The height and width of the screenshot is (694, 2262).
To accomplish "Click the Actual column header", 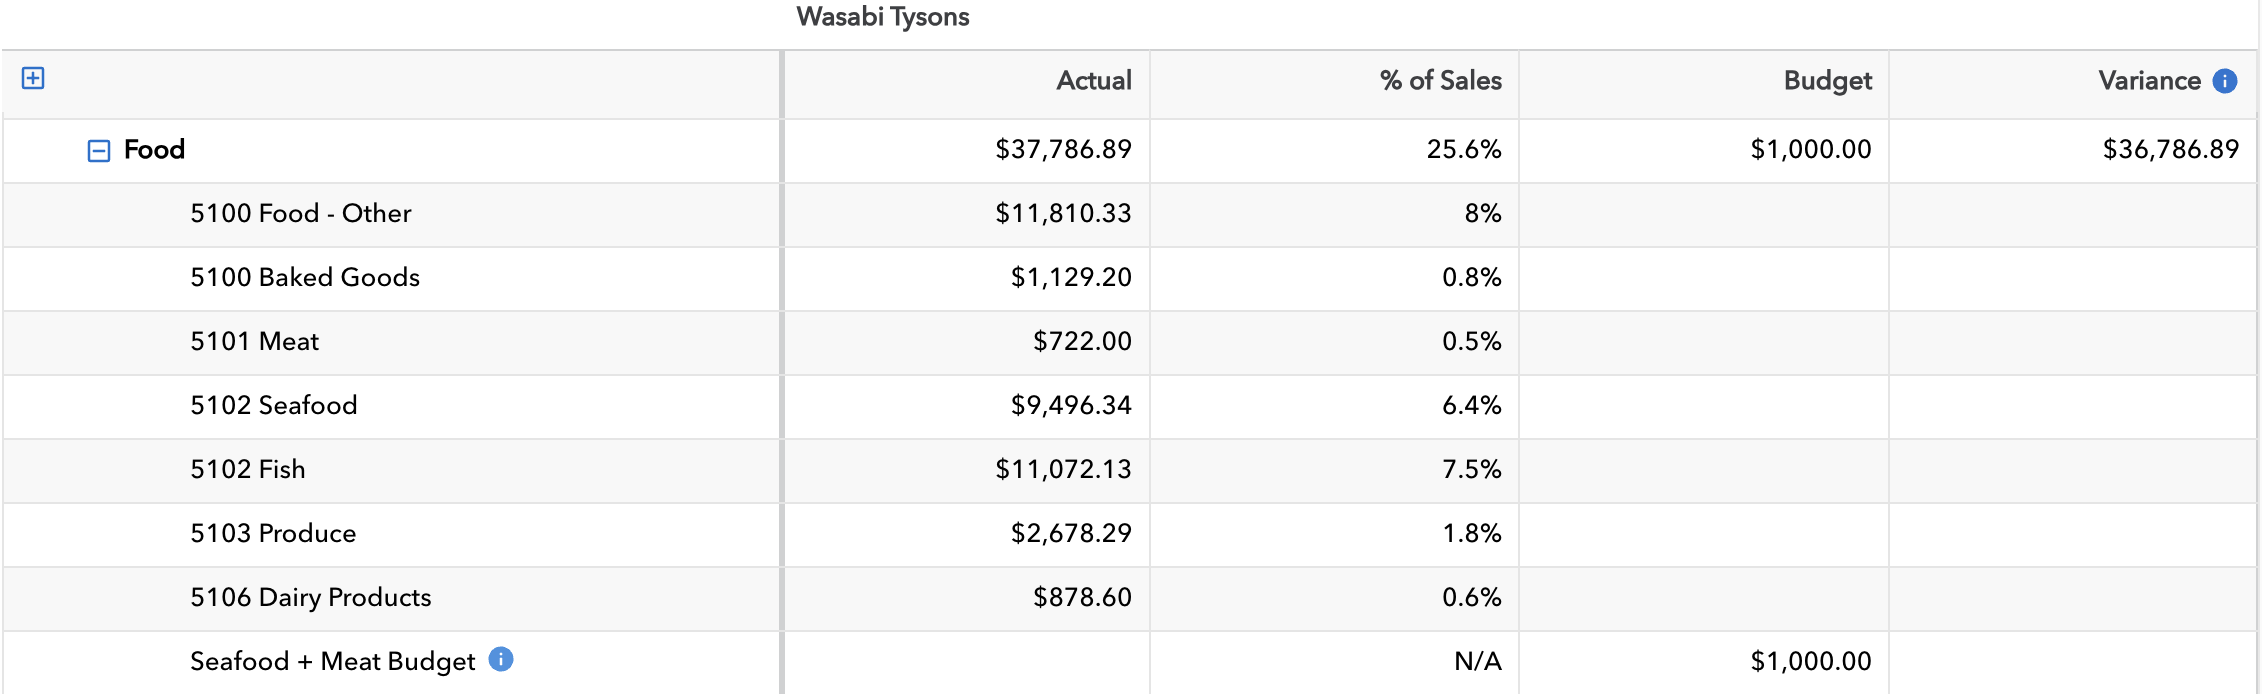I will tap(1094, 81).
